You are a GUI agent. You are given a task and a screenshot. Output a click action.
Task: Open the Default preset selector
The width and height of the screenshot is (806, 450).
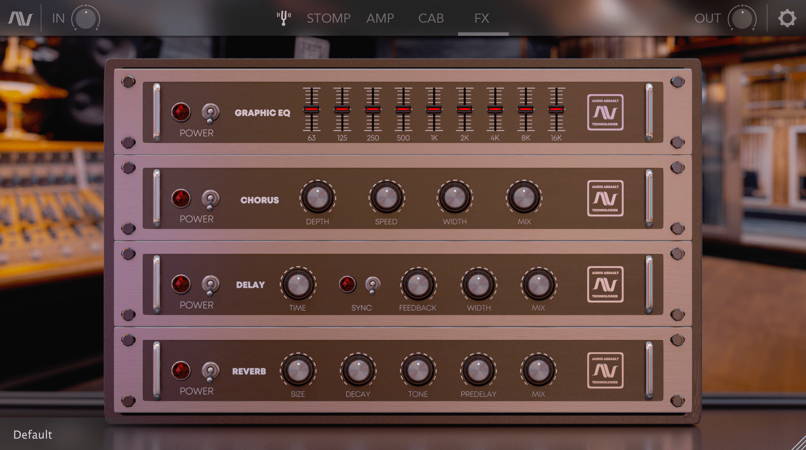[33, 435]
